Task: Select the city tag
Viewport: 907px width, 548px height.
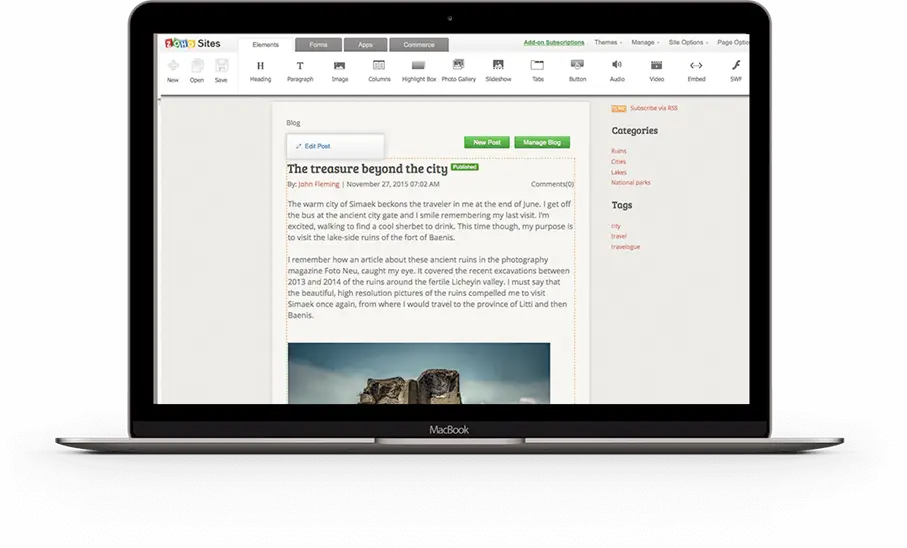Action: pos(615,226)
